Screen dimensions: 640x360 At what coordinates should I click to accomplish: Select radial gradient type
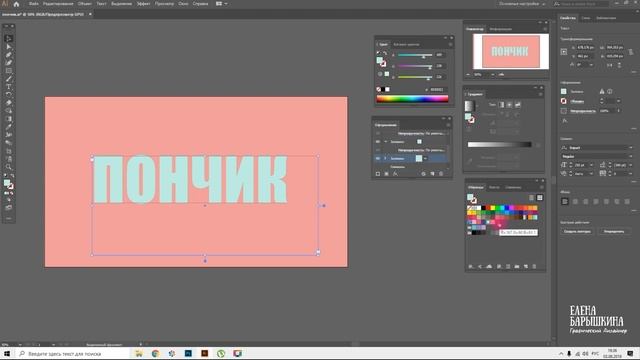tap(509, 105)
